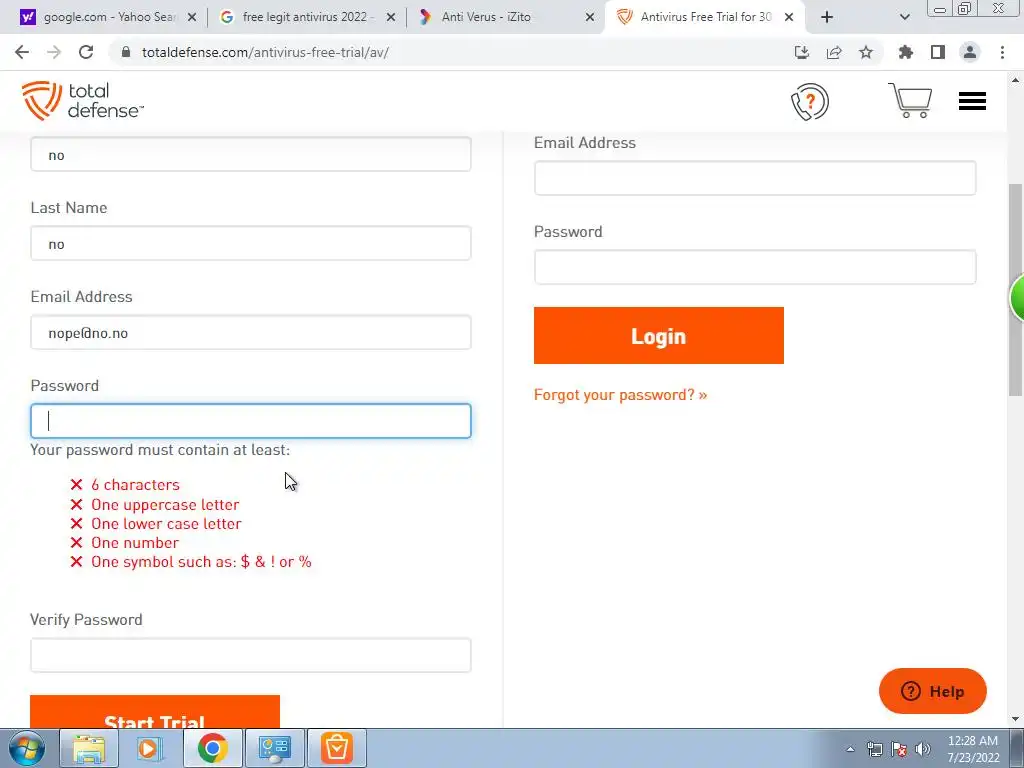Click Action Center flag icon
The image size is (1024, 768).
click(899, 749)
